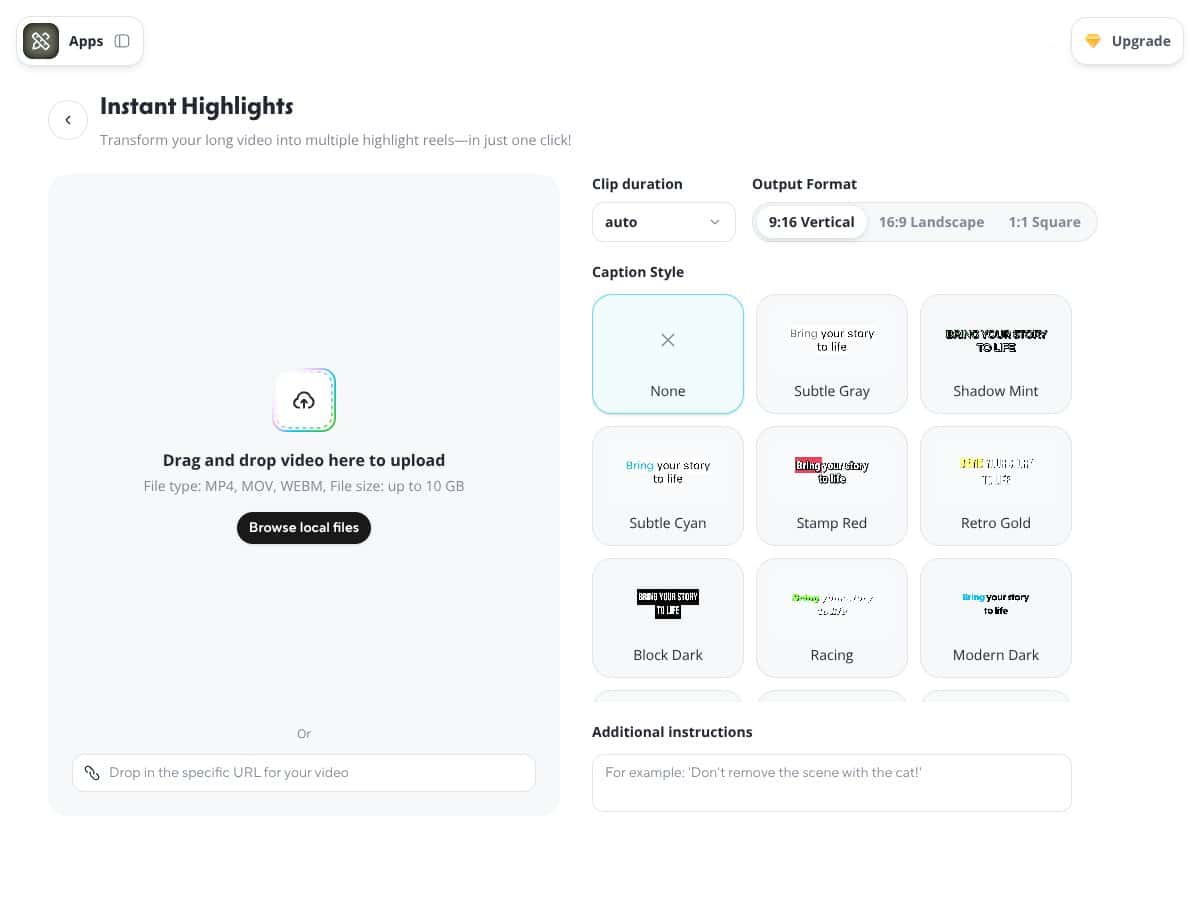Click the cloud upload icon

(x=304, y=400)
